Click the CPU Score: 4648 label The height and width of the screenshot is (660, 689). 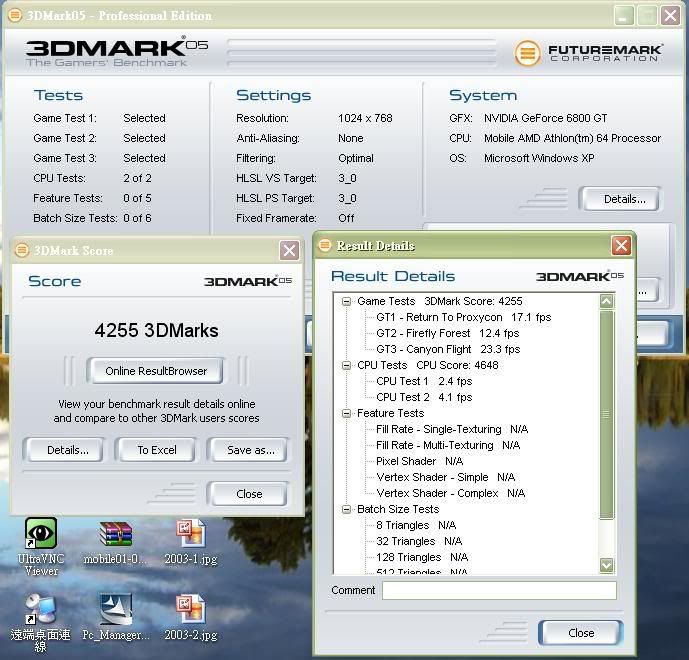click(x=457, y=366)
